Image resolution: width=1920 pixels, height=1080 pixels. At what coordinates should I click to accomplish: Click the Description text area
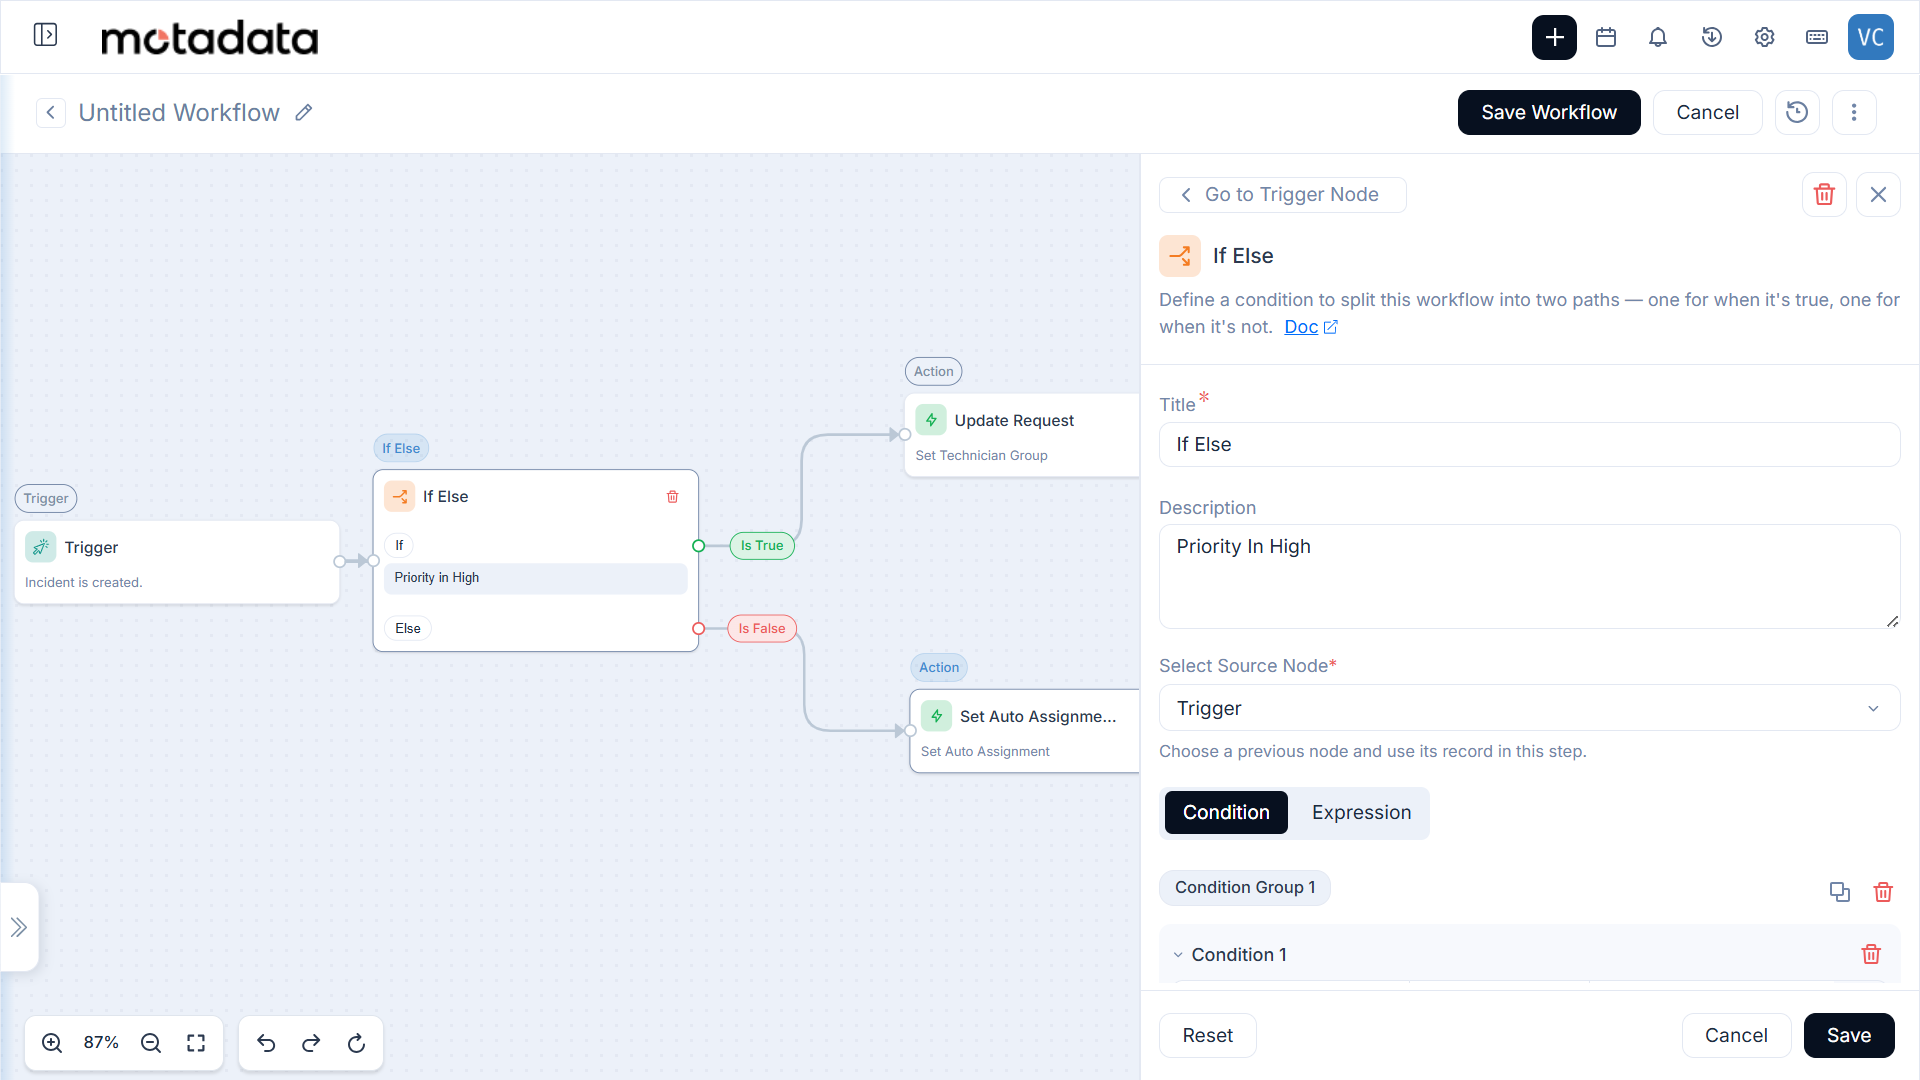1529,576
